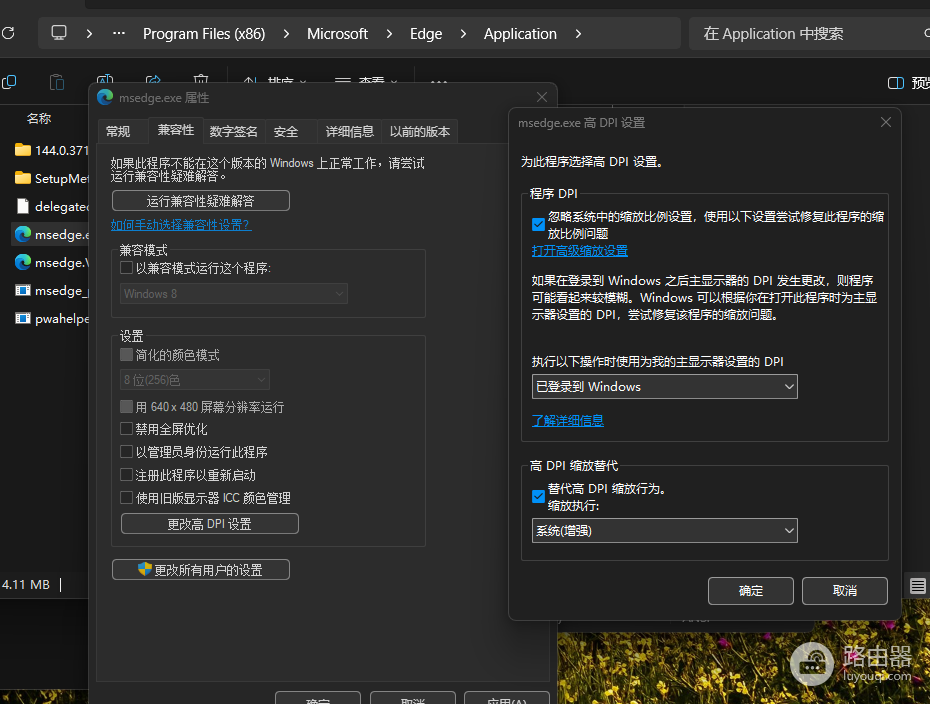Screen dimensions: 930x704
Task: Open 打开高级缩放设置 link
Action: click(x=579, y=251)
